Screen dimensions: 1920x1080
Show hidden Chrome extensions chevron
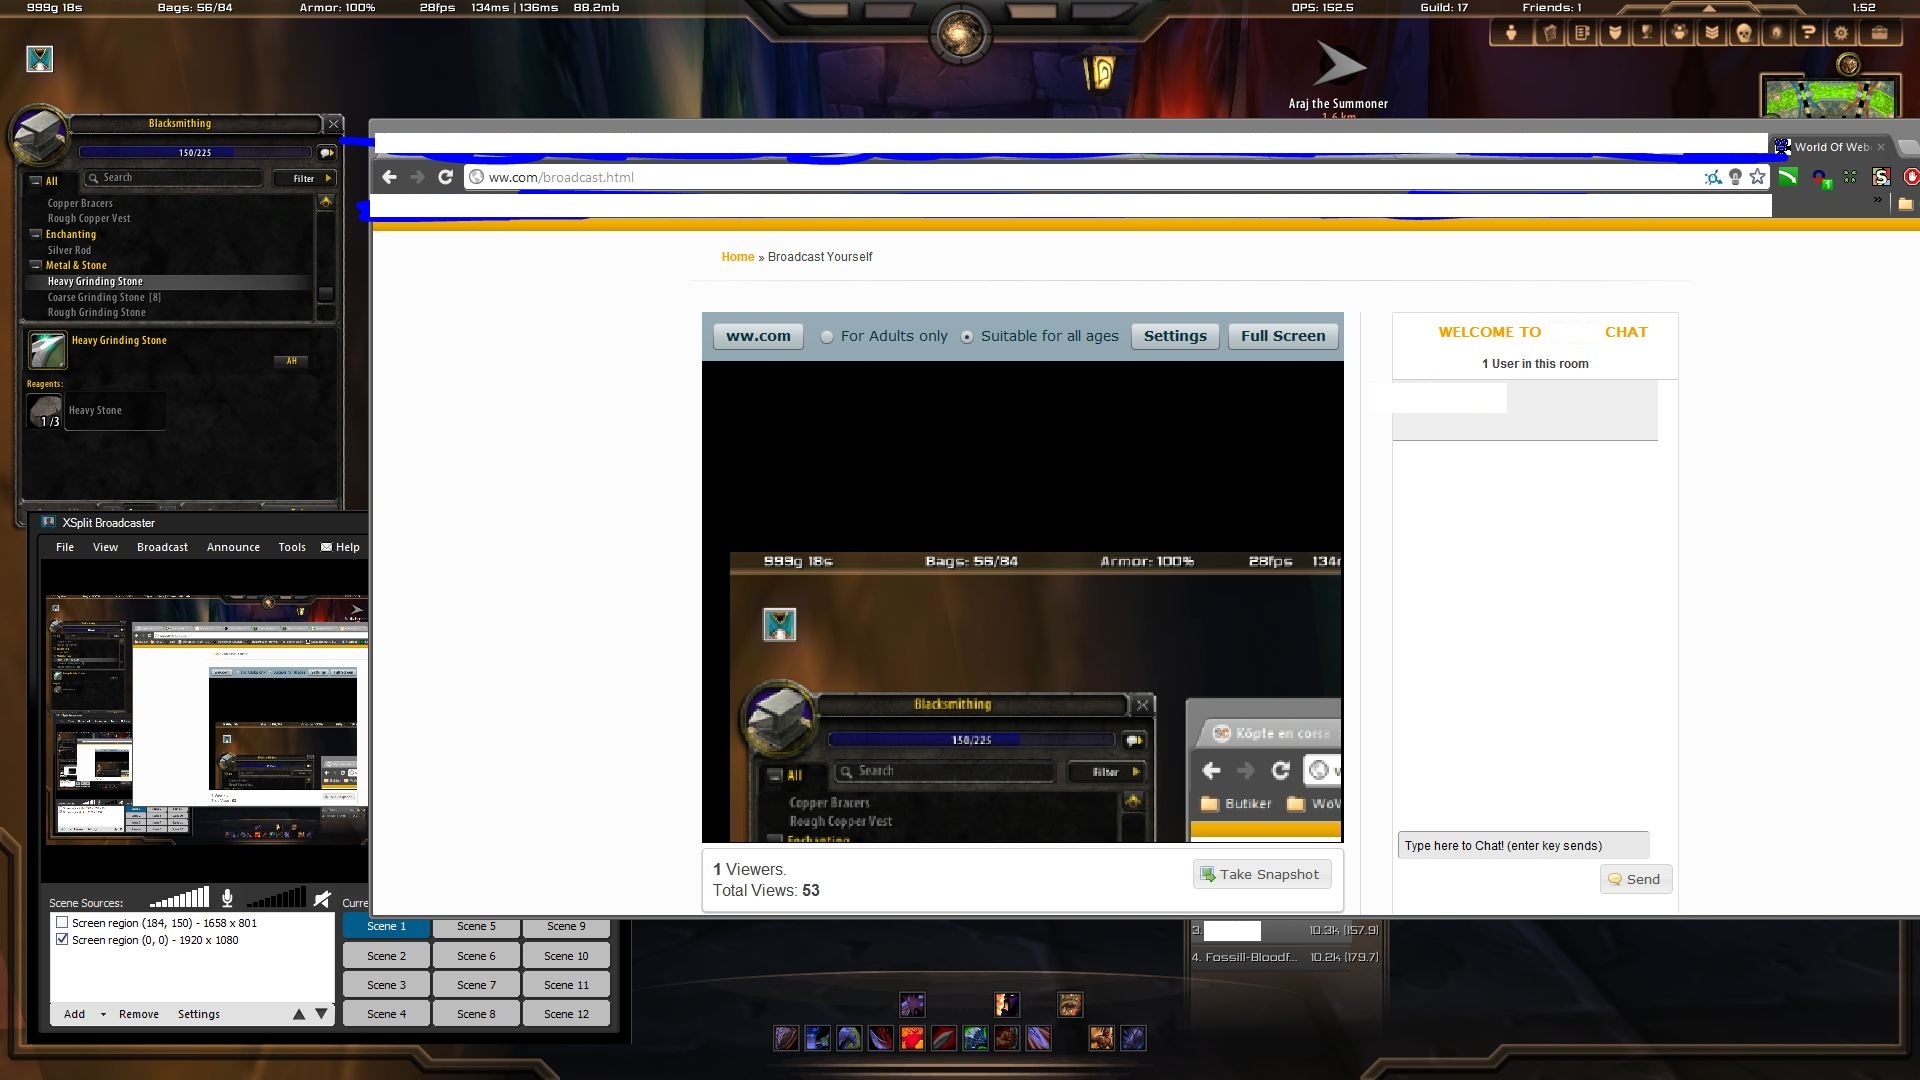(1878, 201)
